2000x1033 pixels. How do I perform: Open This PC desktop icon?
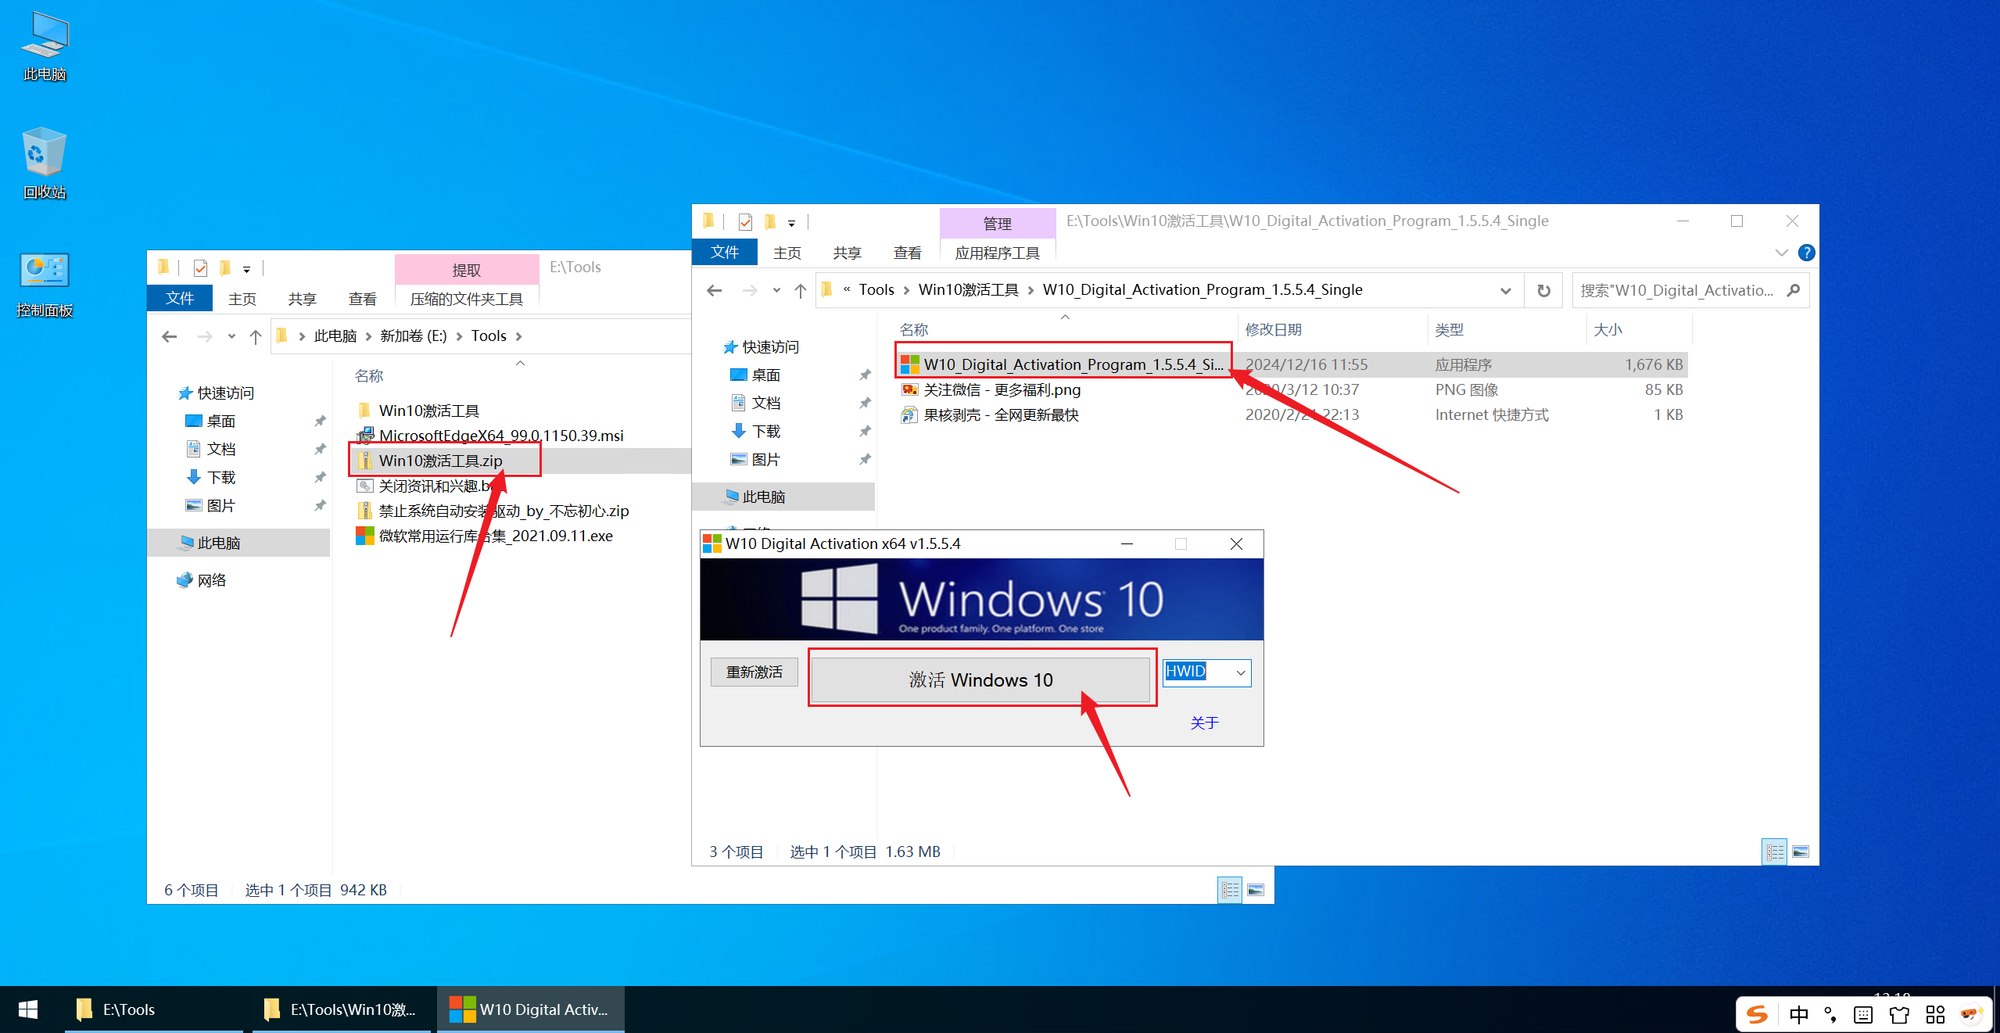[44, 46]
